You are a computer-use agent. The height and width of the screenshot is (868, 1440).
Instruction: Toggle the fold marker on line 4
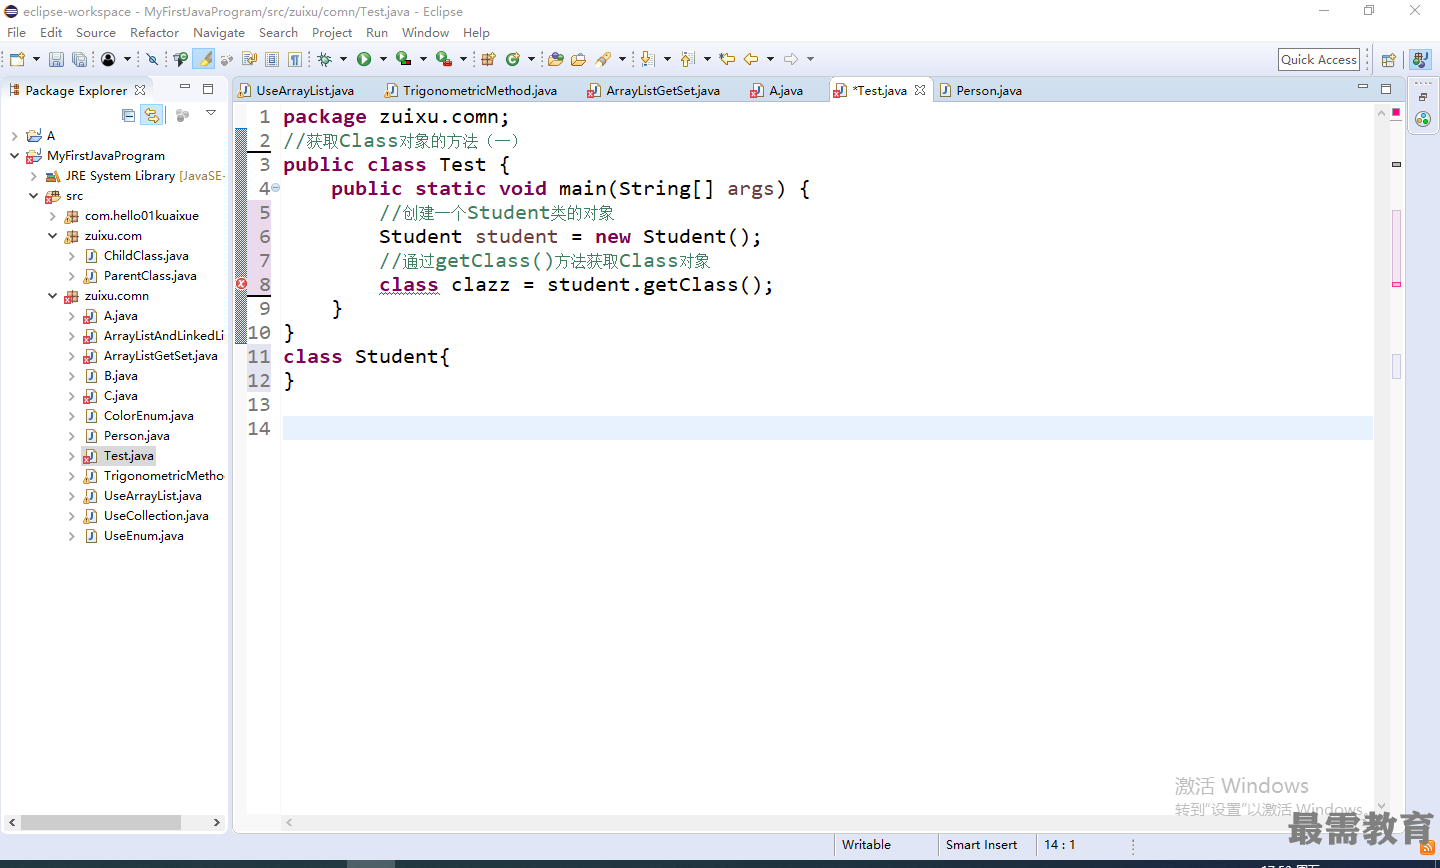pyautogui.click(x=276, y=188)
